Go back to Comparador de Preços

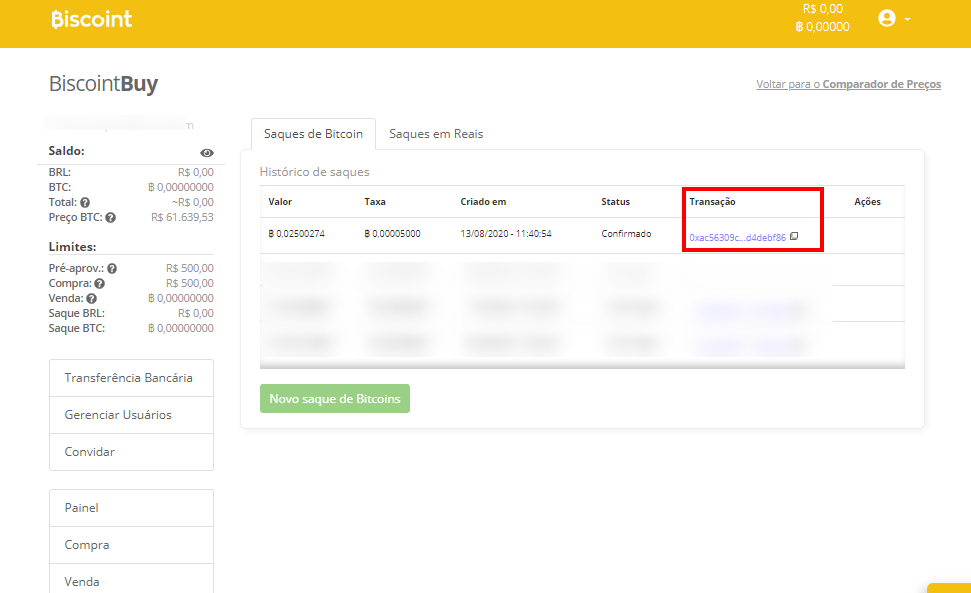click(848, 84)
